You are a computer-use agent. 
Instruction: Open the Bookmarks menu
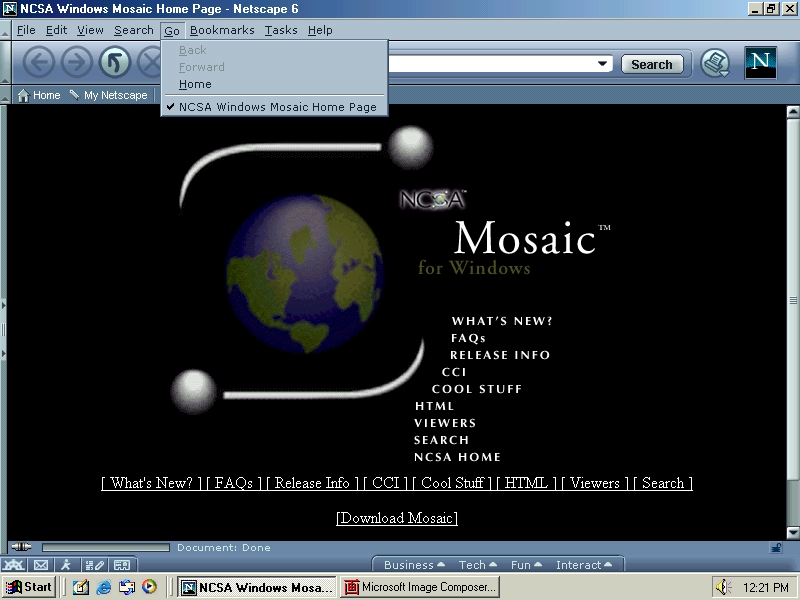[x=222, y=30]
